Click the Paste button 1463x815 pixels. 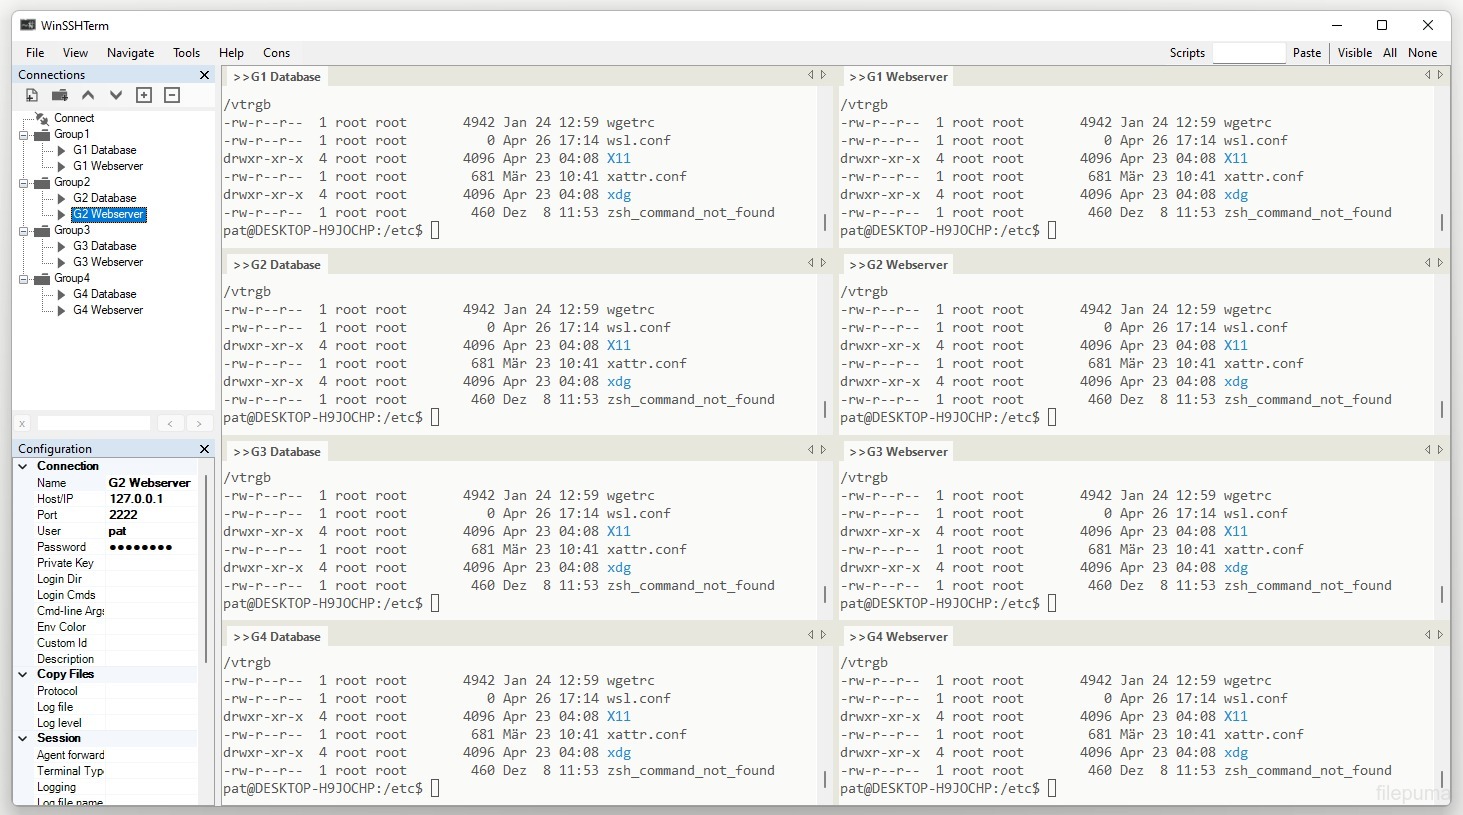click(x=1306, y=53)
